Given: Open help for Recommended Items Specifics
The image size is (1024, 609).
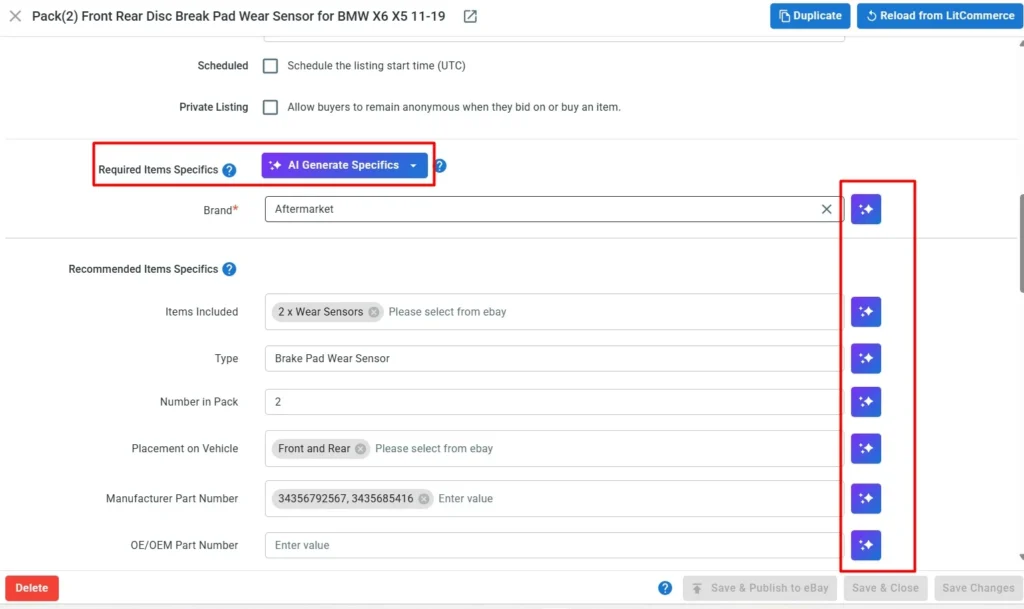Looking at the screenshot, I should (x=229, y=269).
